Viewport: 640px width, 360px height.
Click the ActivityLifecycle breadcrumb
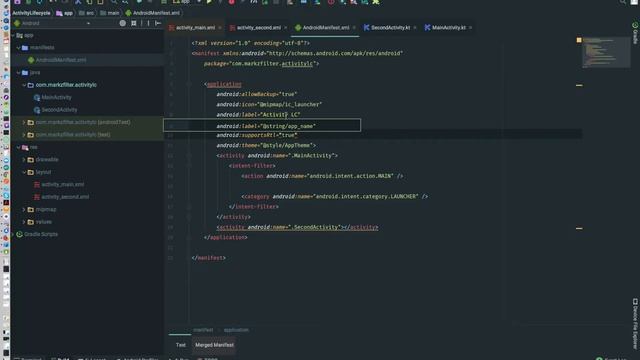pos(31,13)
